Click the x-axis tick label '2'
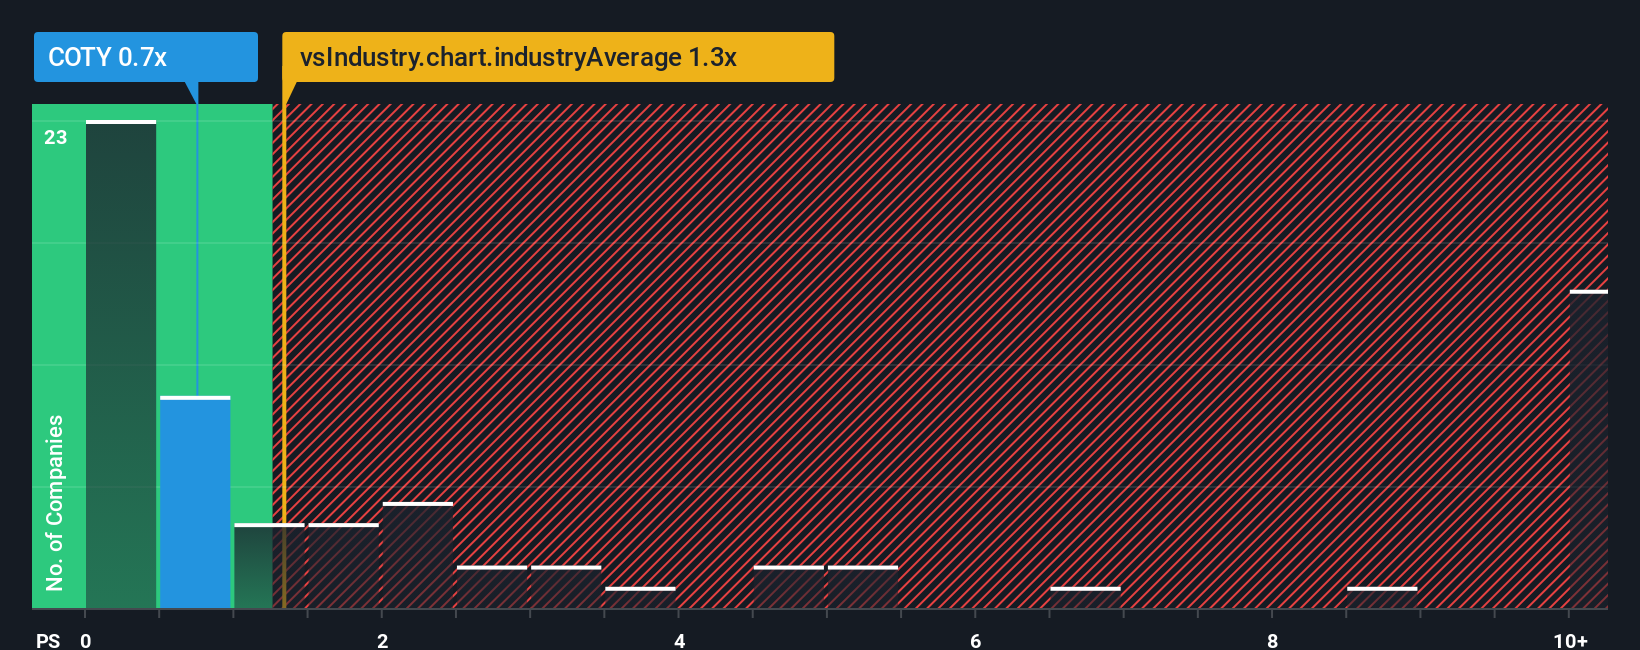This screenshot has height=650, width=1640. coord(383,641)
